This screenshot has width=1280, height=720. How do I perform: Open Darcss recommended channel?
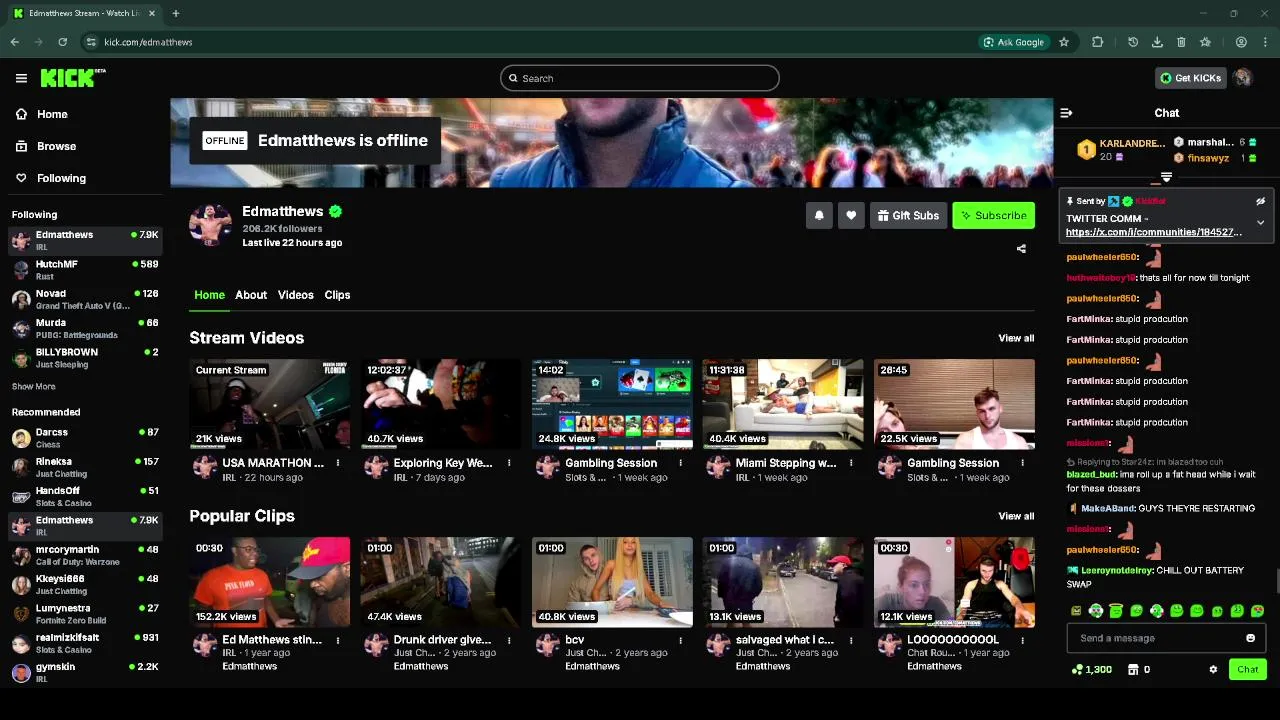click(x=85, y=438)
